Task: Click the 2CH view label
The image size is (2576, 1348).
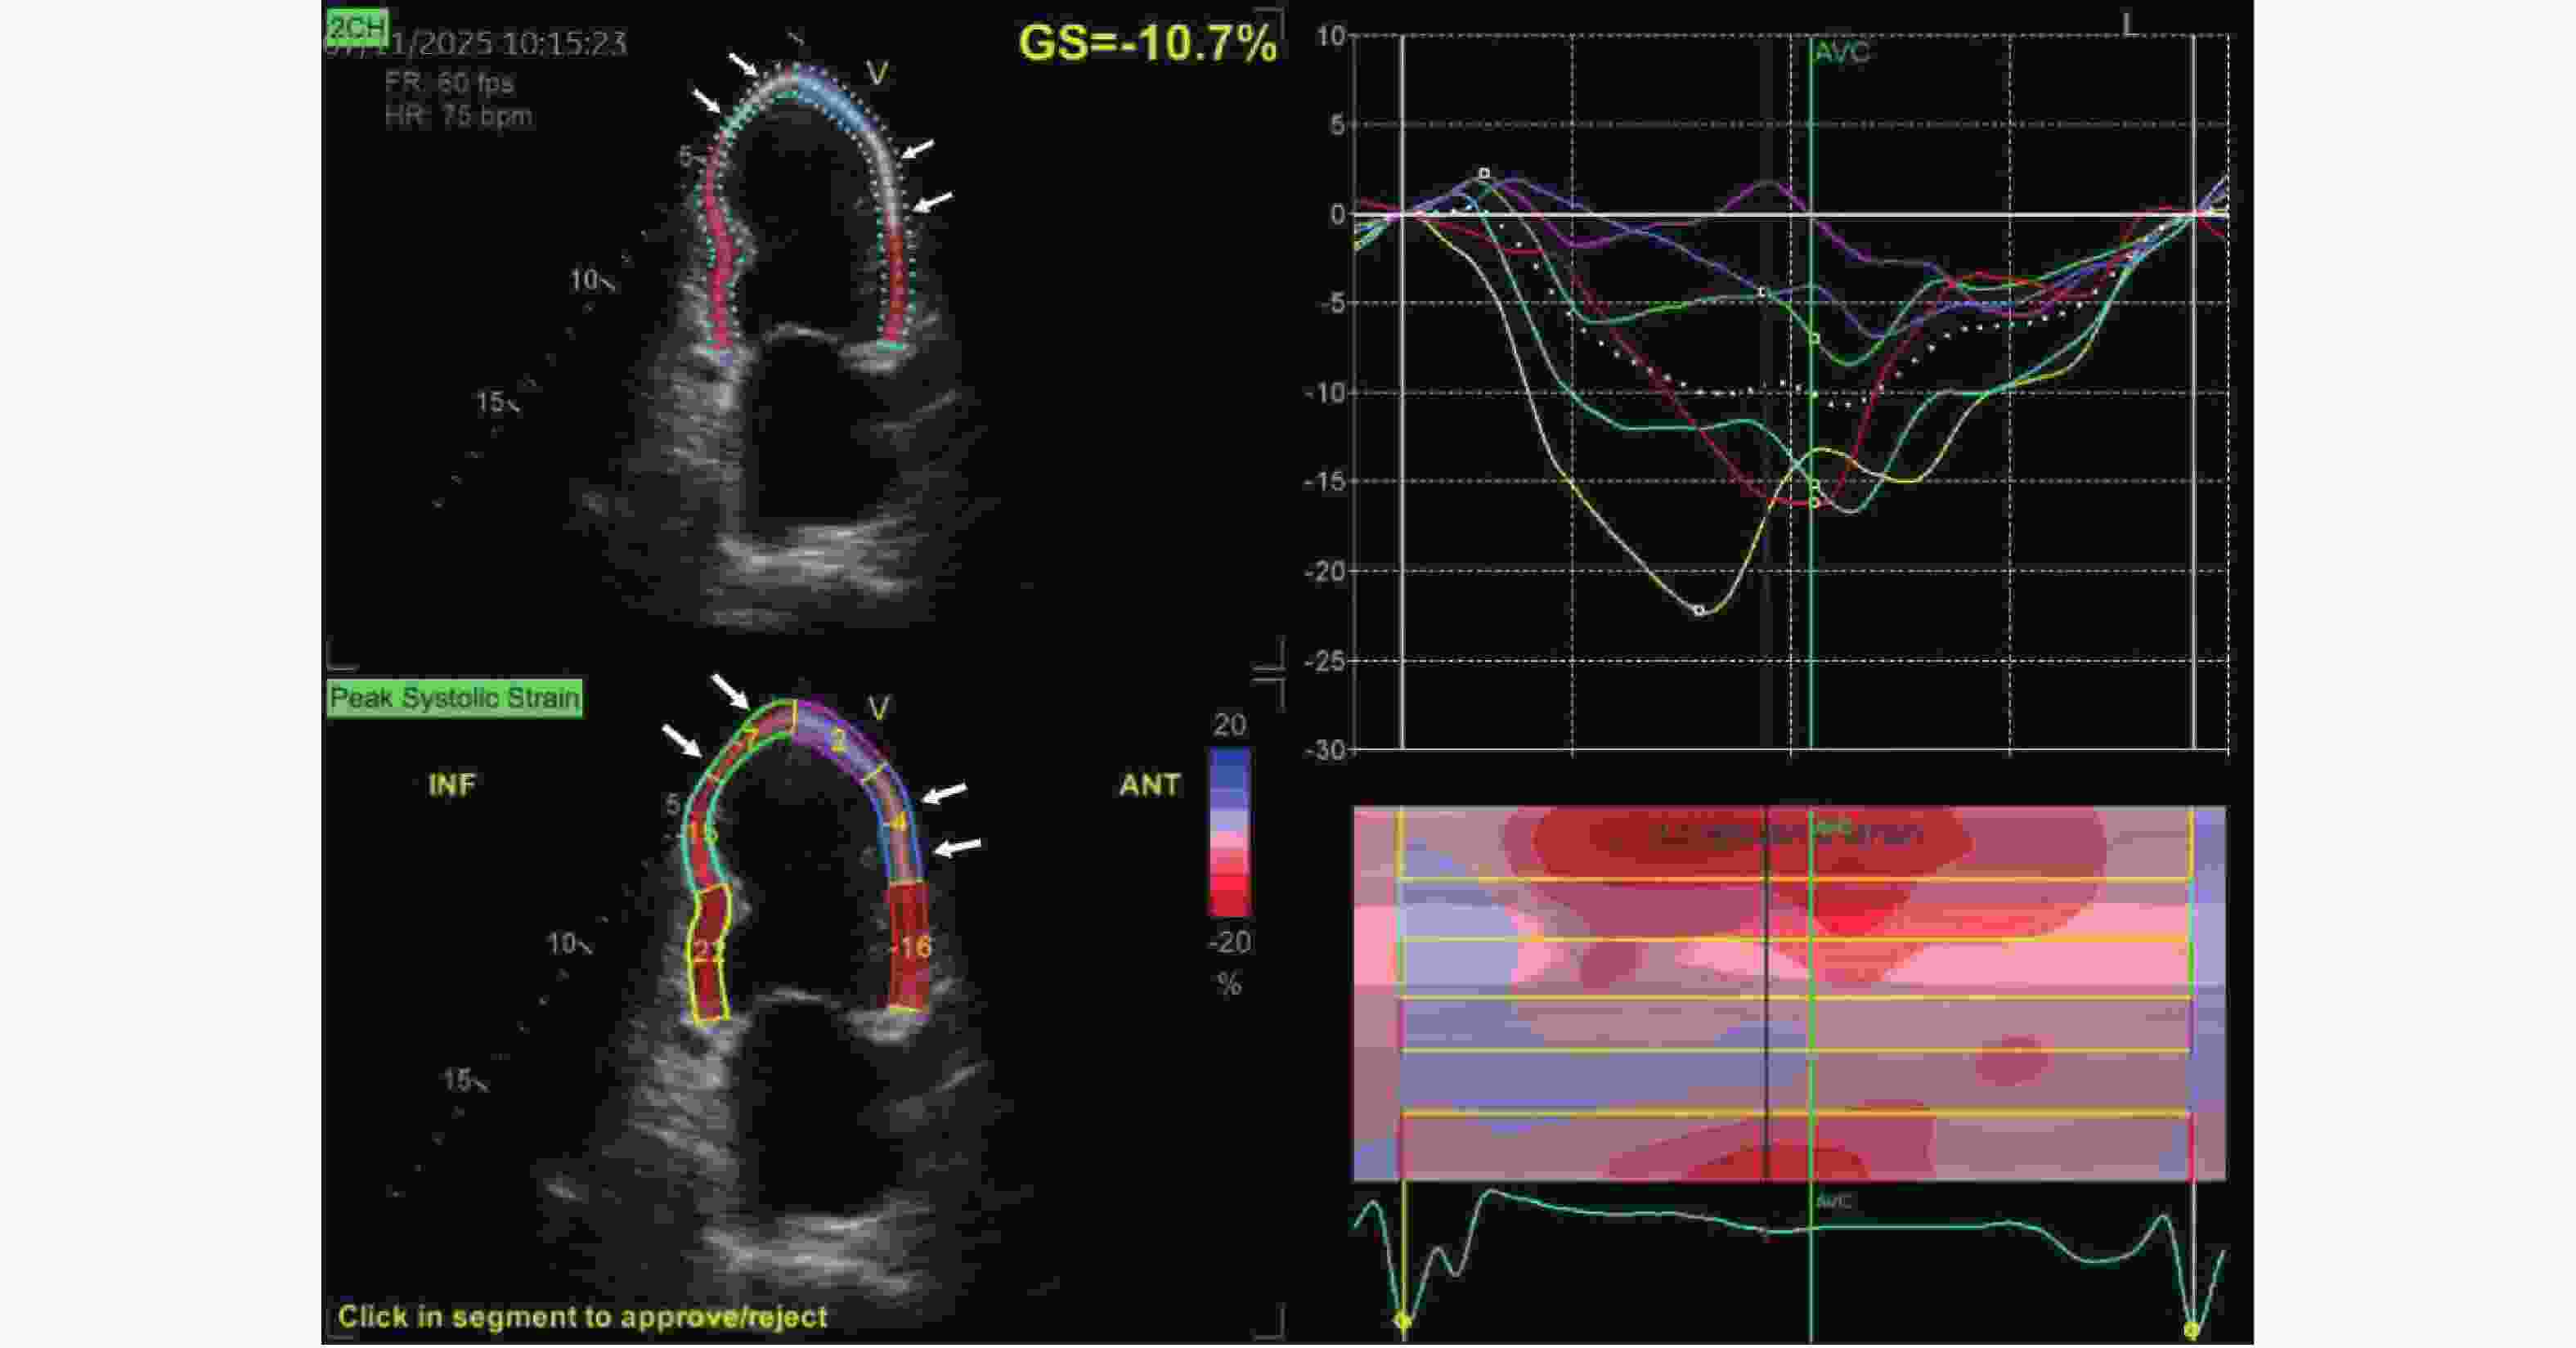Action: click(x=356, y=28)
